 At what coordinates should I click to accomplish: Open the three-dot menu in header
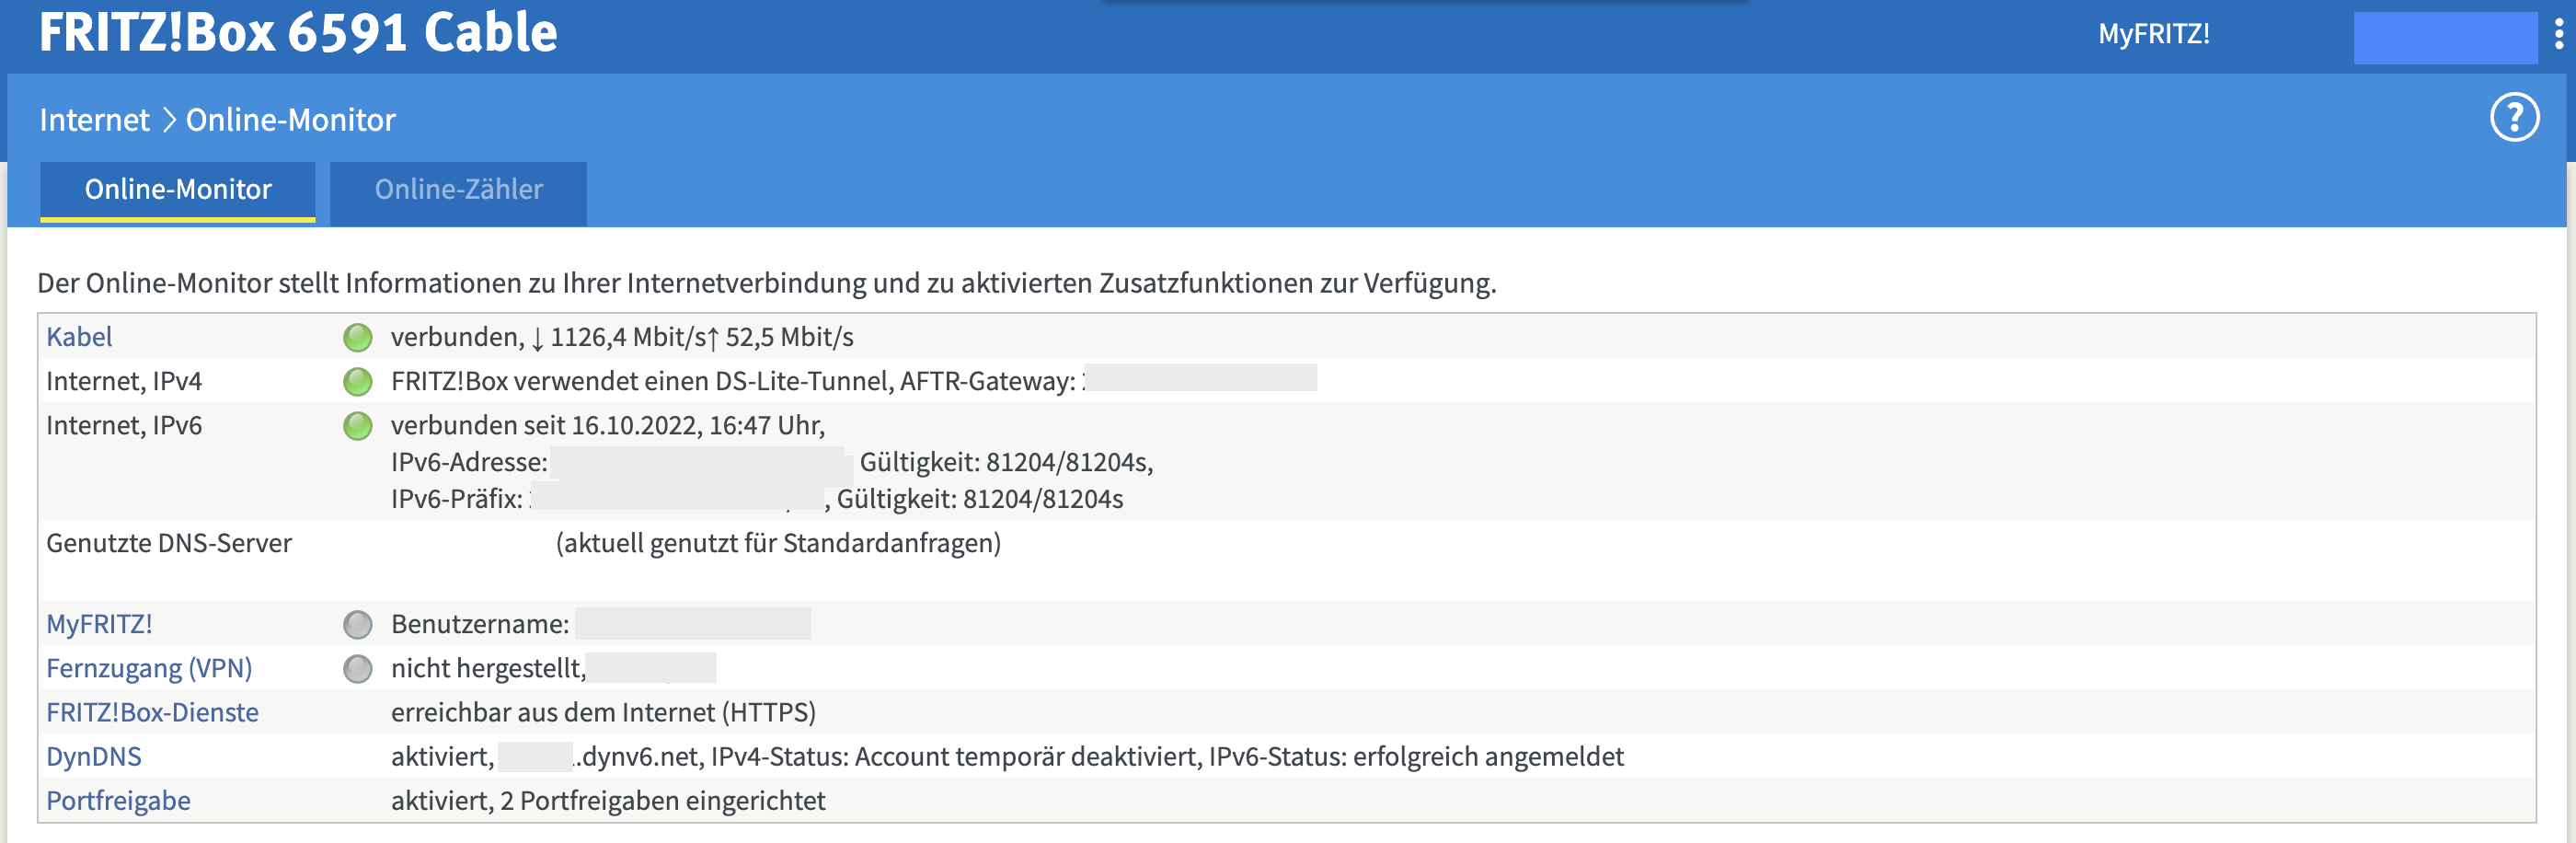2558,34
